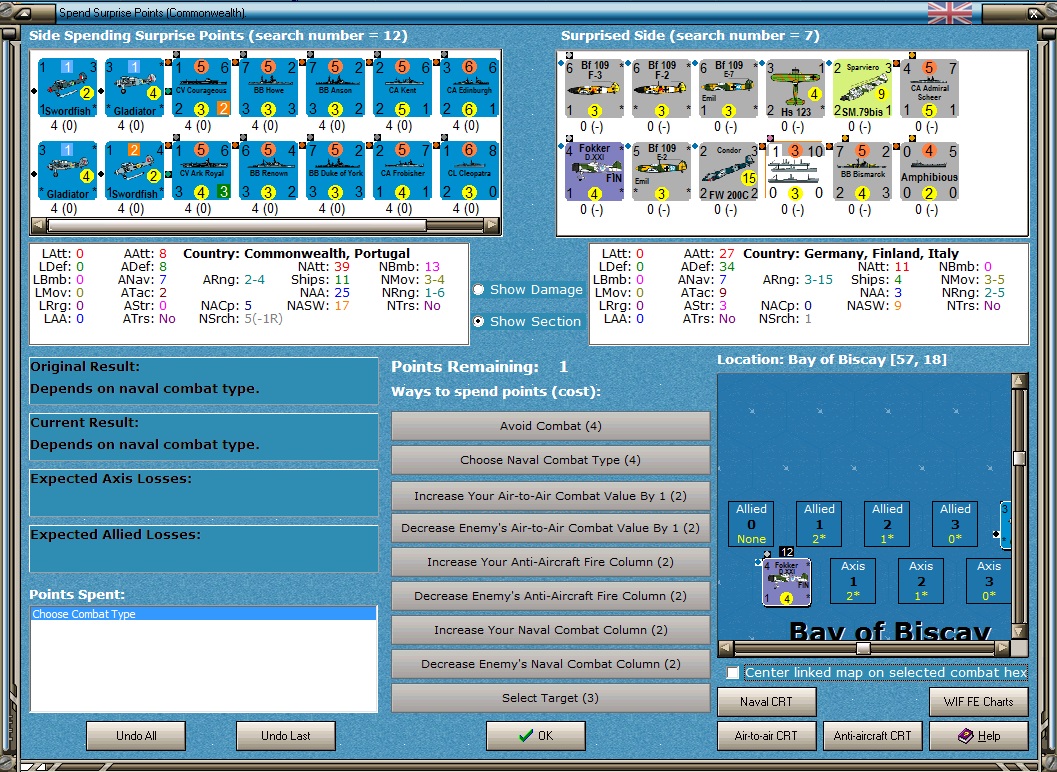1057x772 pixels.
Task: Select the Amphibious unit counter
Action: click(929, 171)
